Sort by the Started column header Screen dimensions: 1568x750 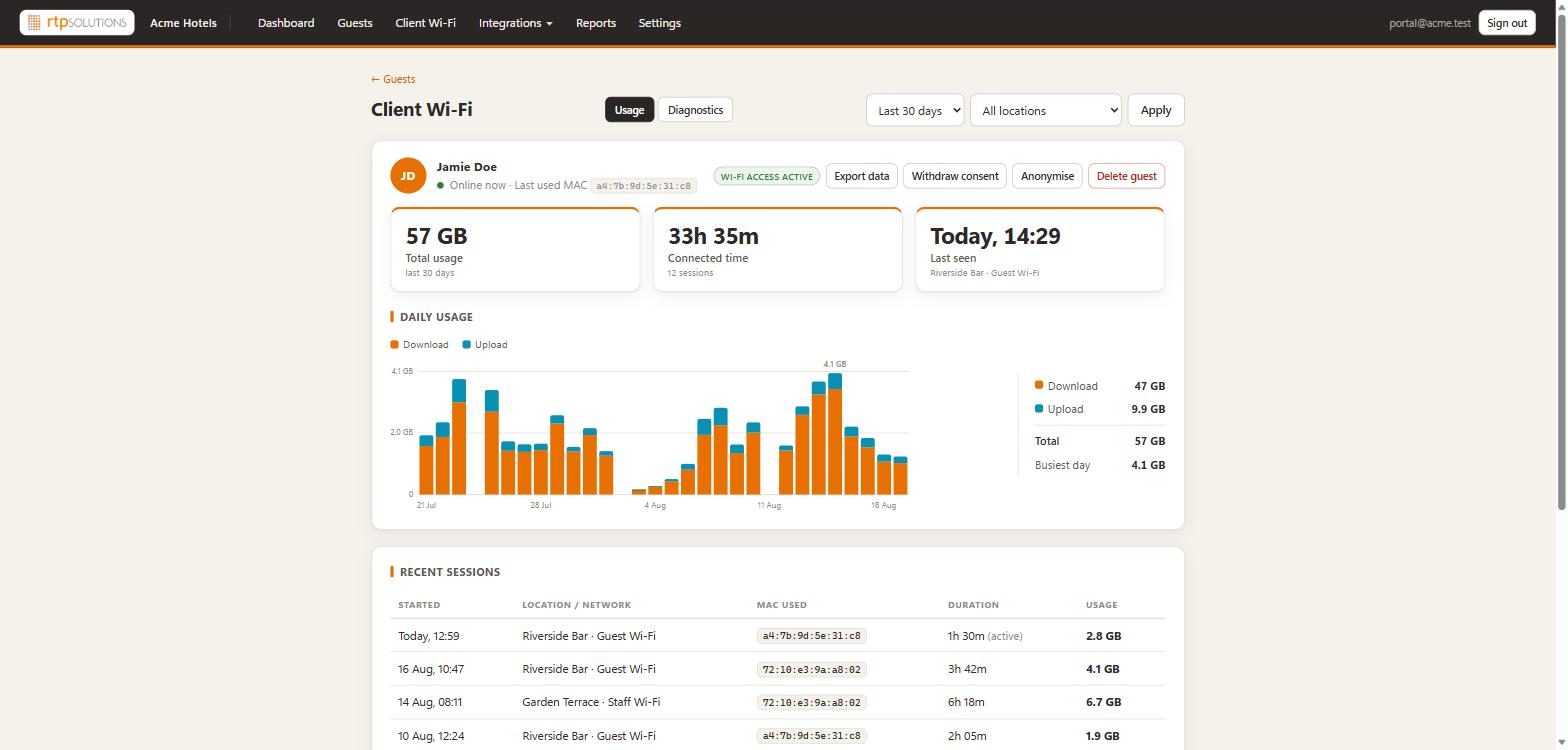(419, 605)
